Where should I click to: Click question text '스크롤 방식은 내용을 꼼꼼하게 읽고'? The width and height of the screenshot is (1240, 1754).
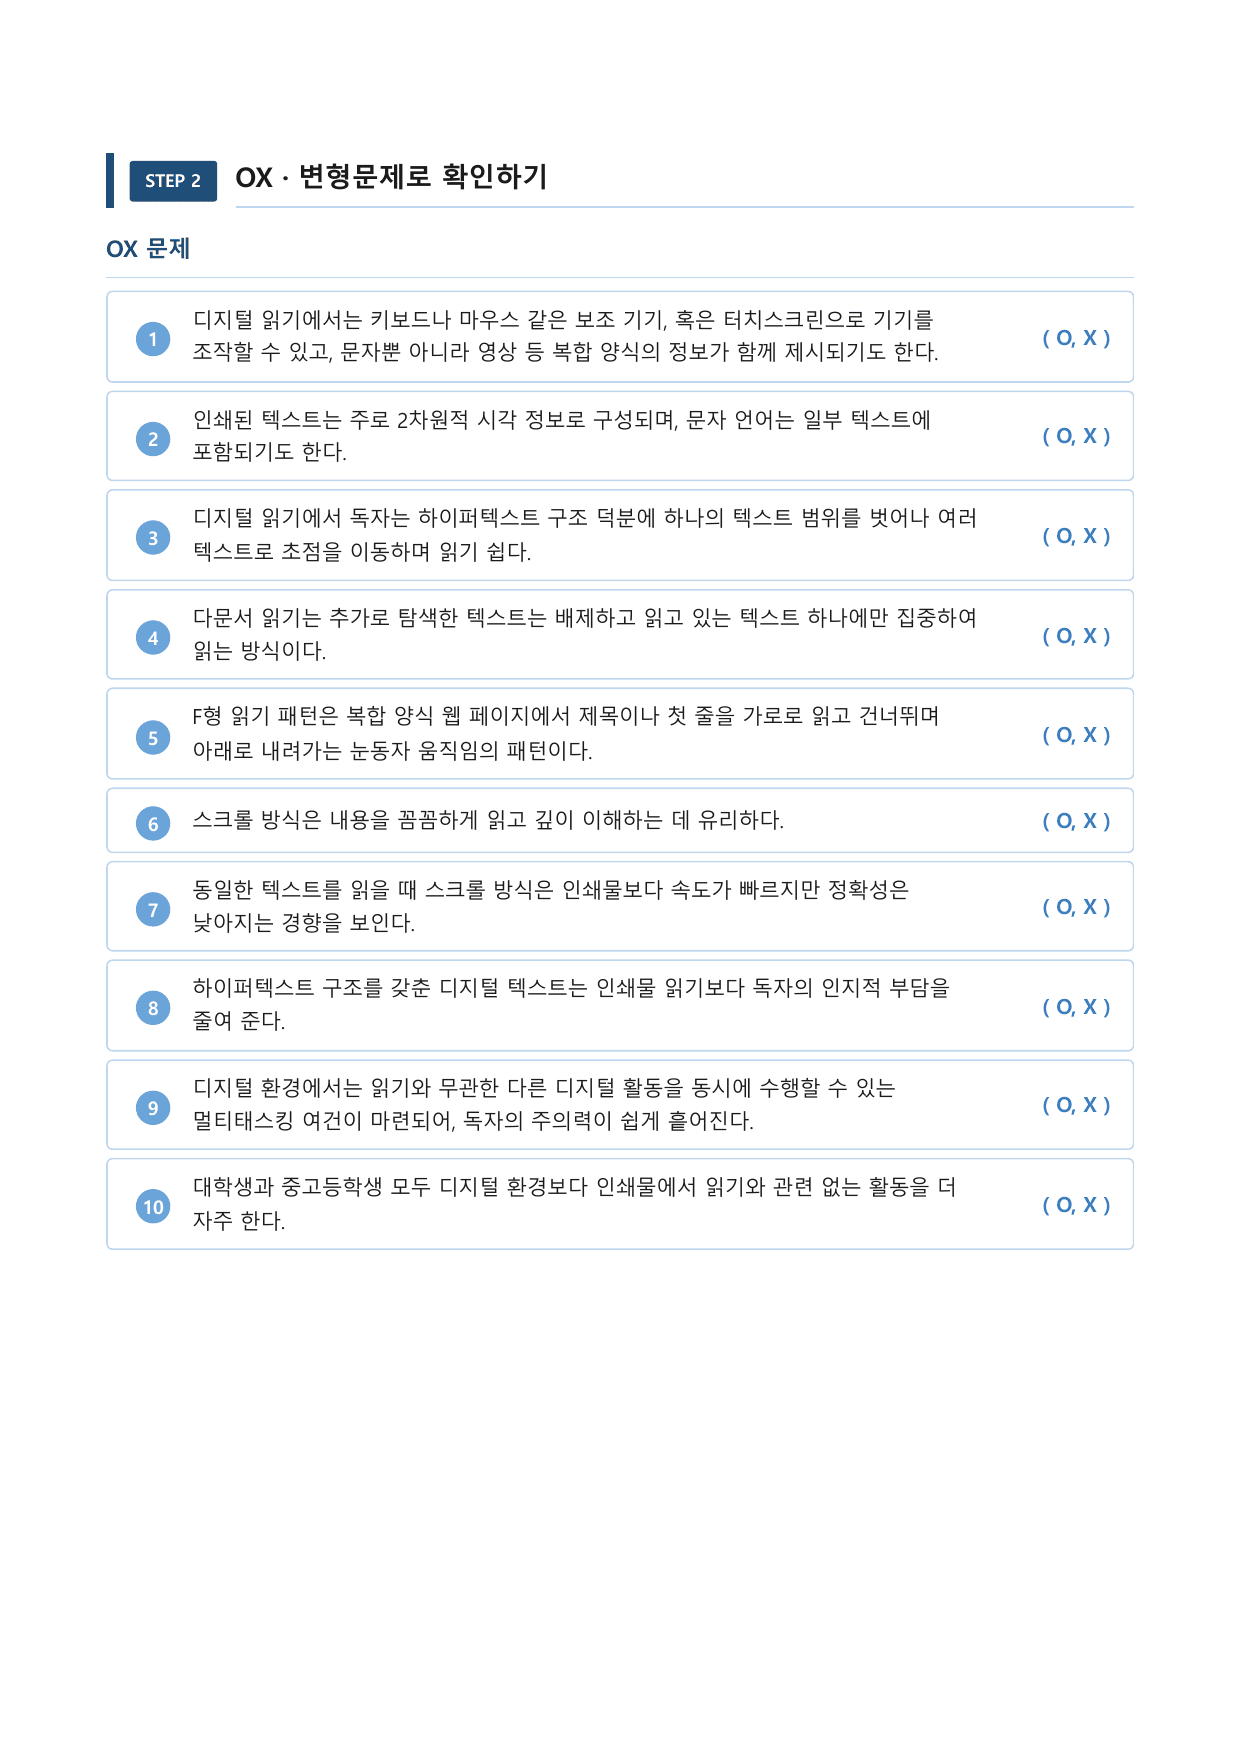pos(488,820)
